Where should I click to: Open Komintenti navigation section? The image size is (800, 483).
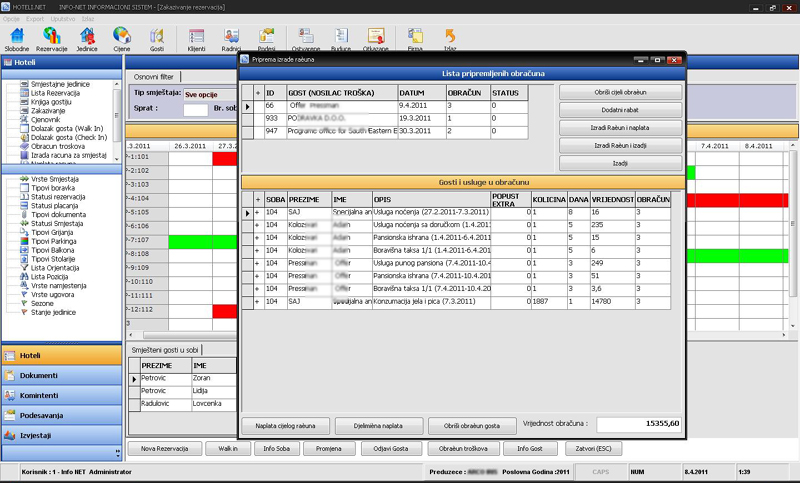62,395
